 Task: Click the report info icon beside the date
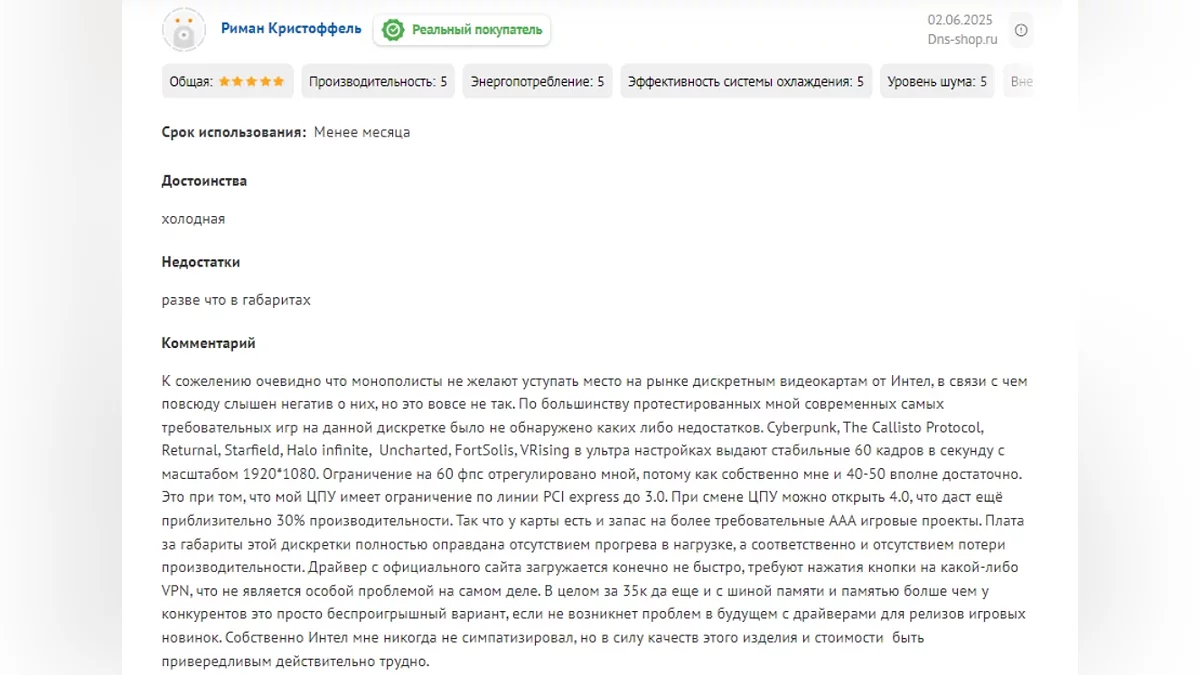(1021, 30)
